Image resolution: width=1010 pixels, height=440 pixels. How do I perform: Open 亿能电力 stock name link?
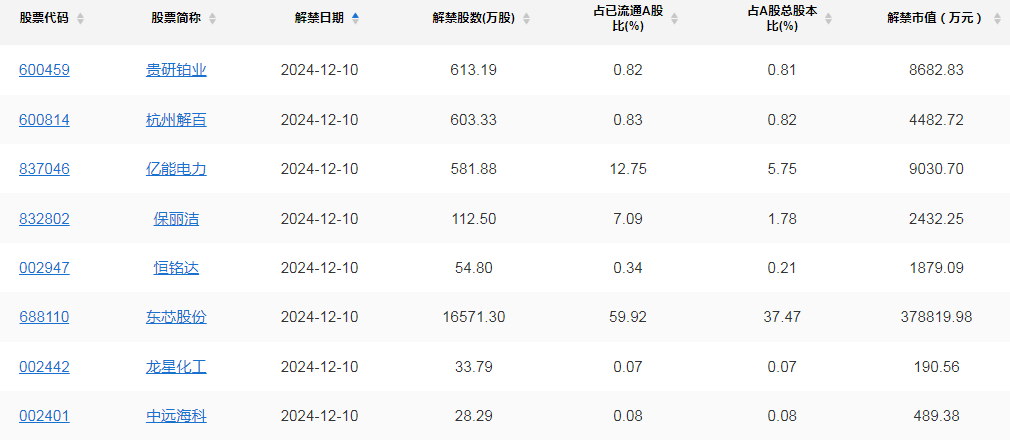pyautogui.click(x=176, y=169)
